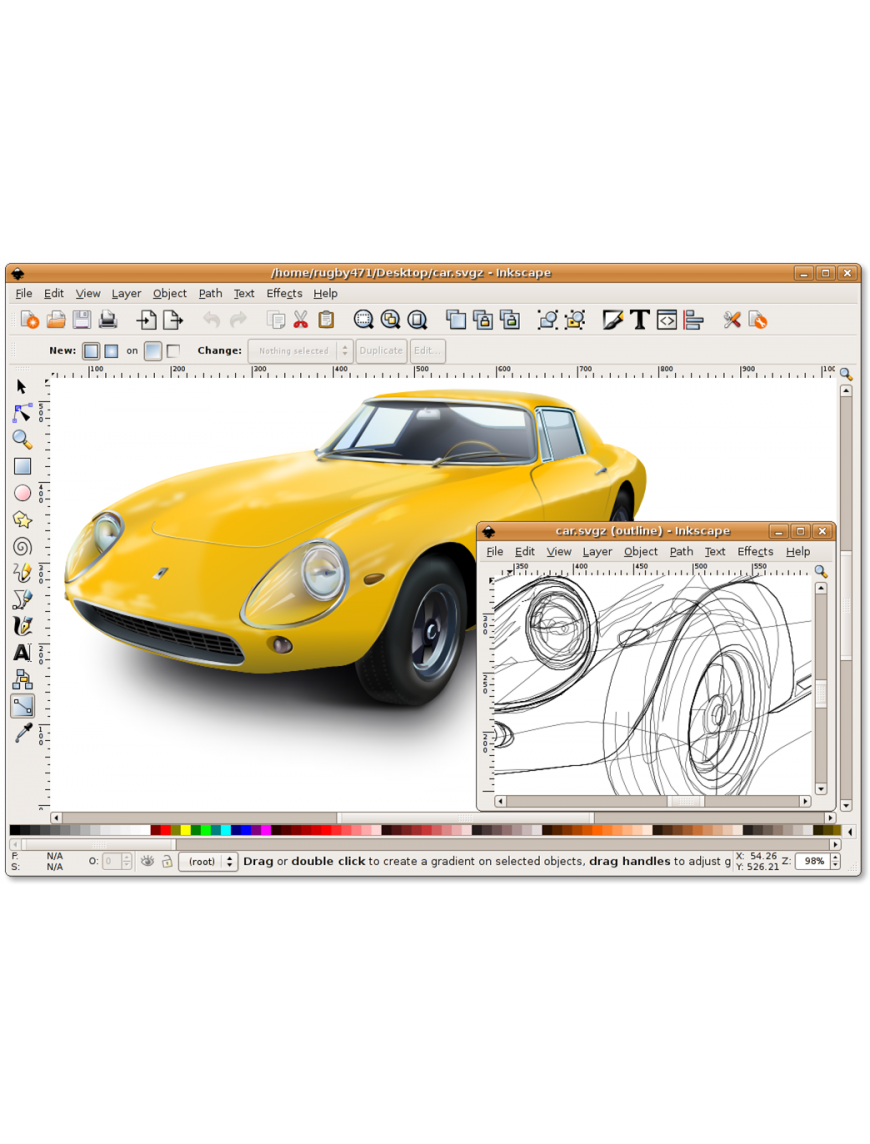Toggle current layer visibility eye icon
The image size is (870, 1144).
pos(147,861)
